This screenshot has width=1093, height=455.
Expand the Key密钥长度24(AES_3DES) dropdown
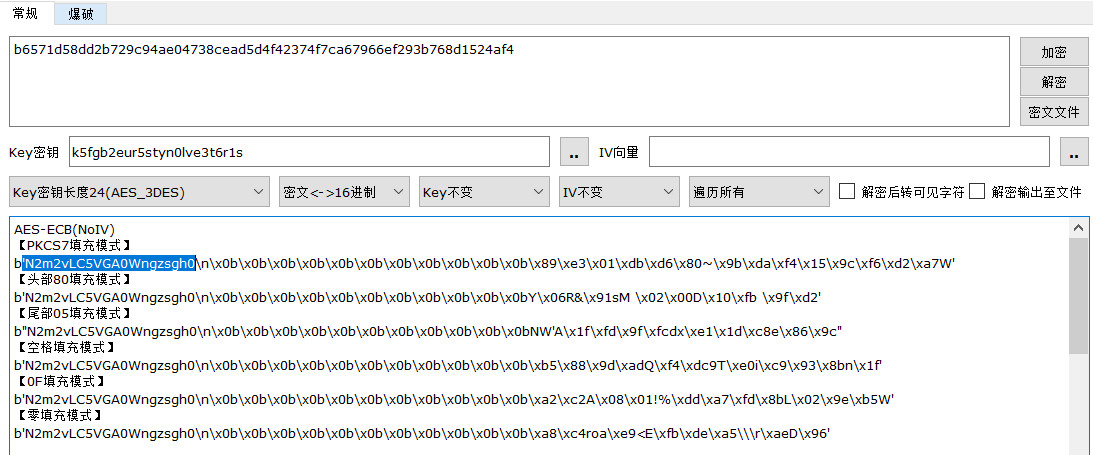pyautogui.click(x=139, y=192)
